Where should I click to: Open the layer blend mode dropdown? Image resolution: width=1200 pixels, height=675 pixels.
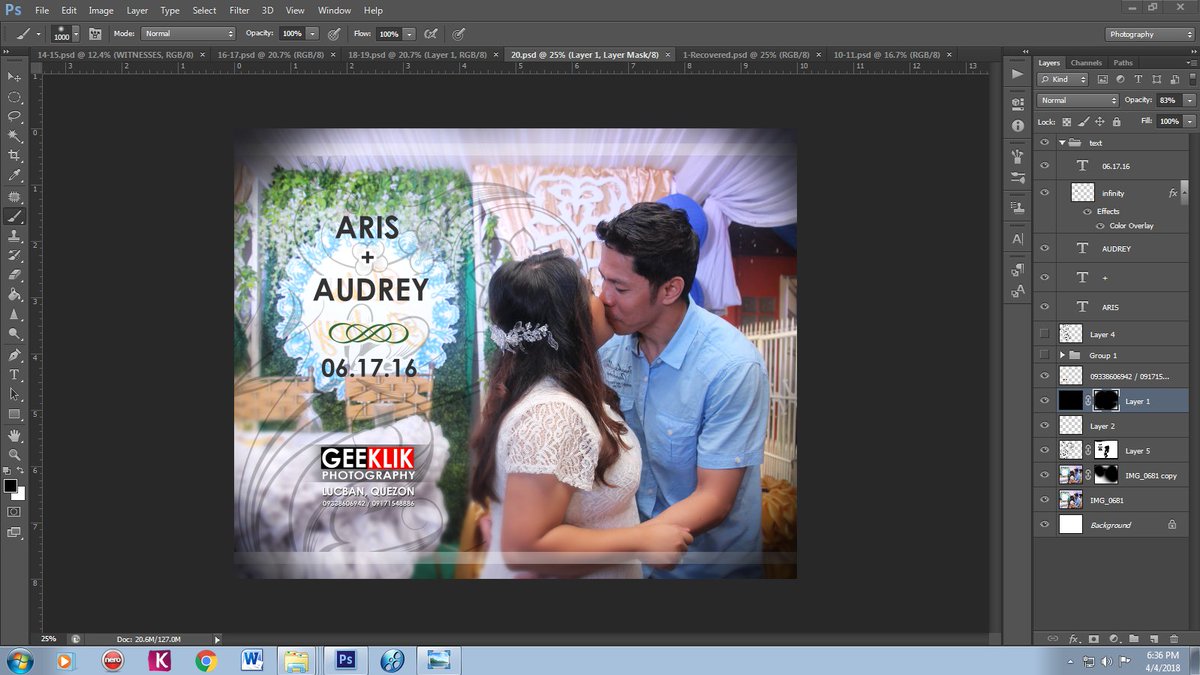click(x=1078, y=100)
